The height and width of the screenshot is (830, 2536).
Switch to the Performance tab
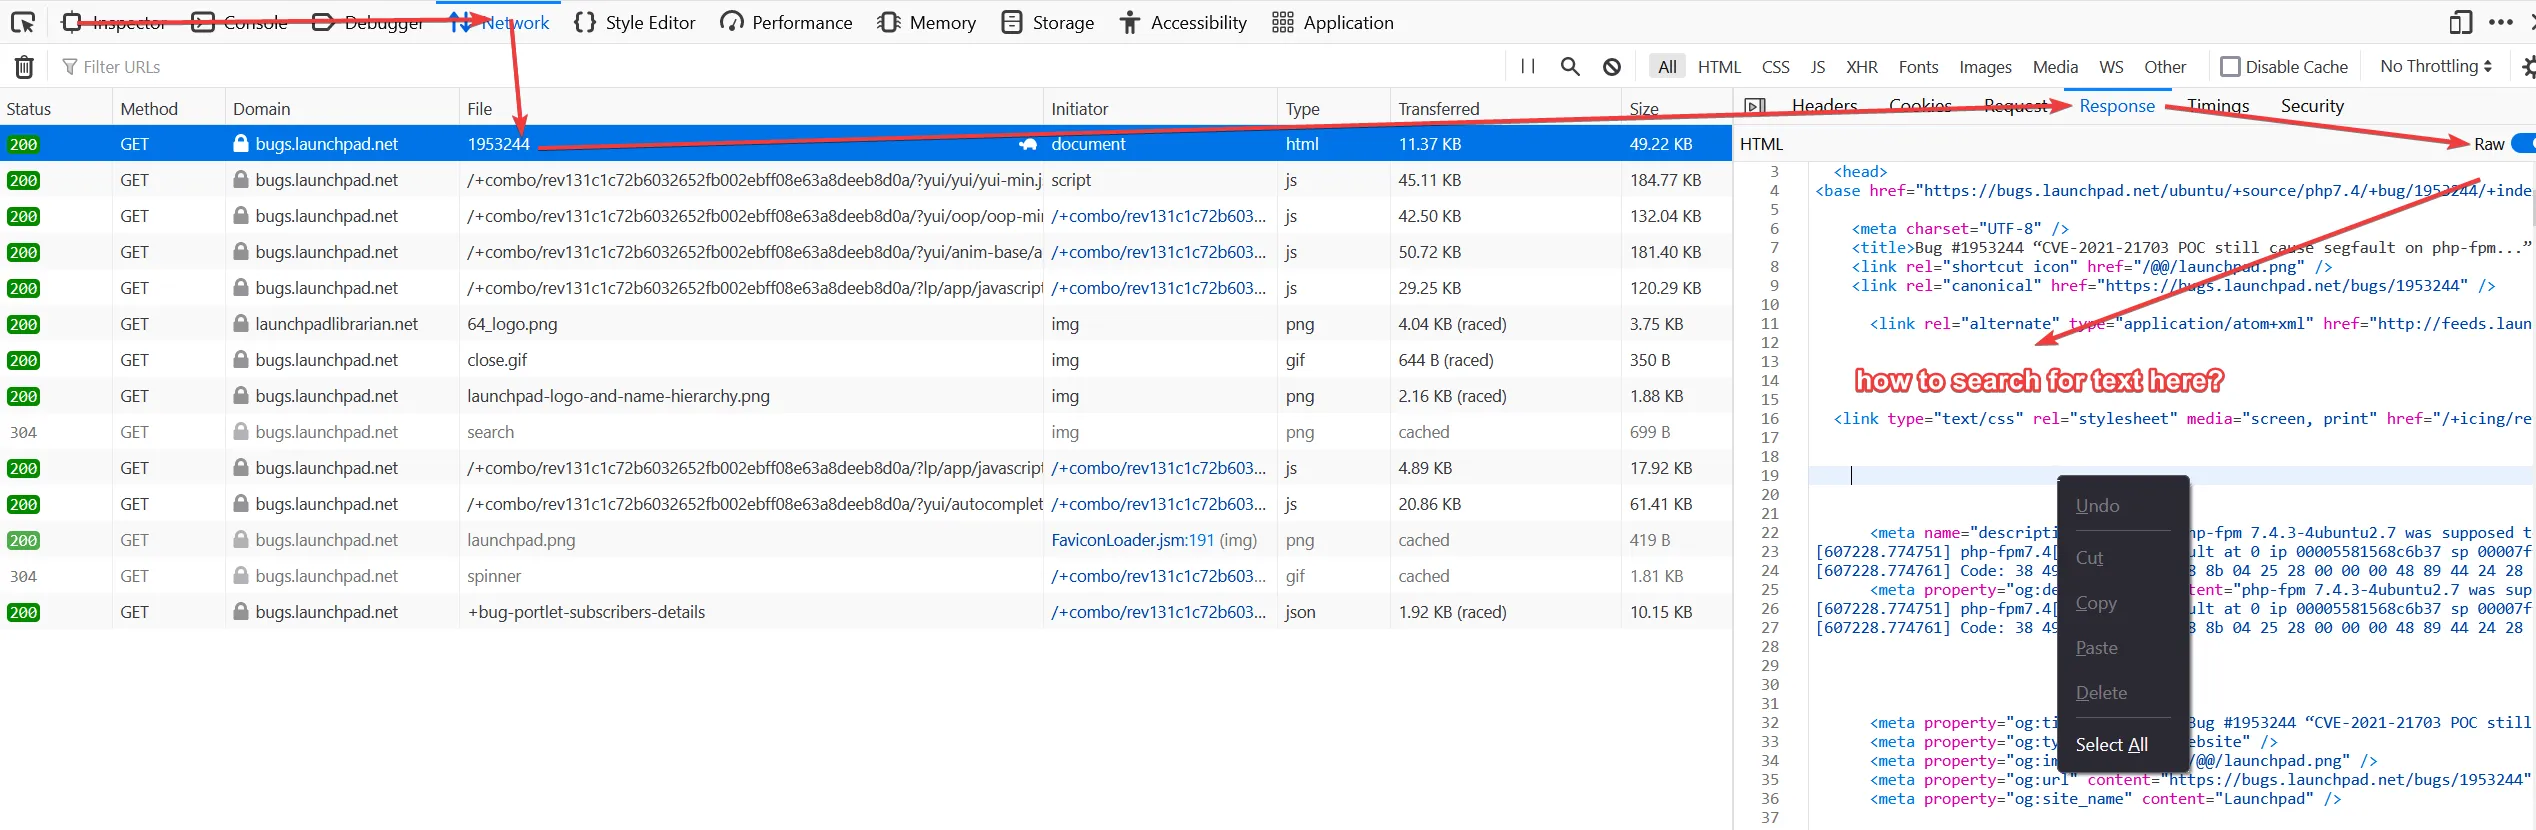tap(787, 22)
